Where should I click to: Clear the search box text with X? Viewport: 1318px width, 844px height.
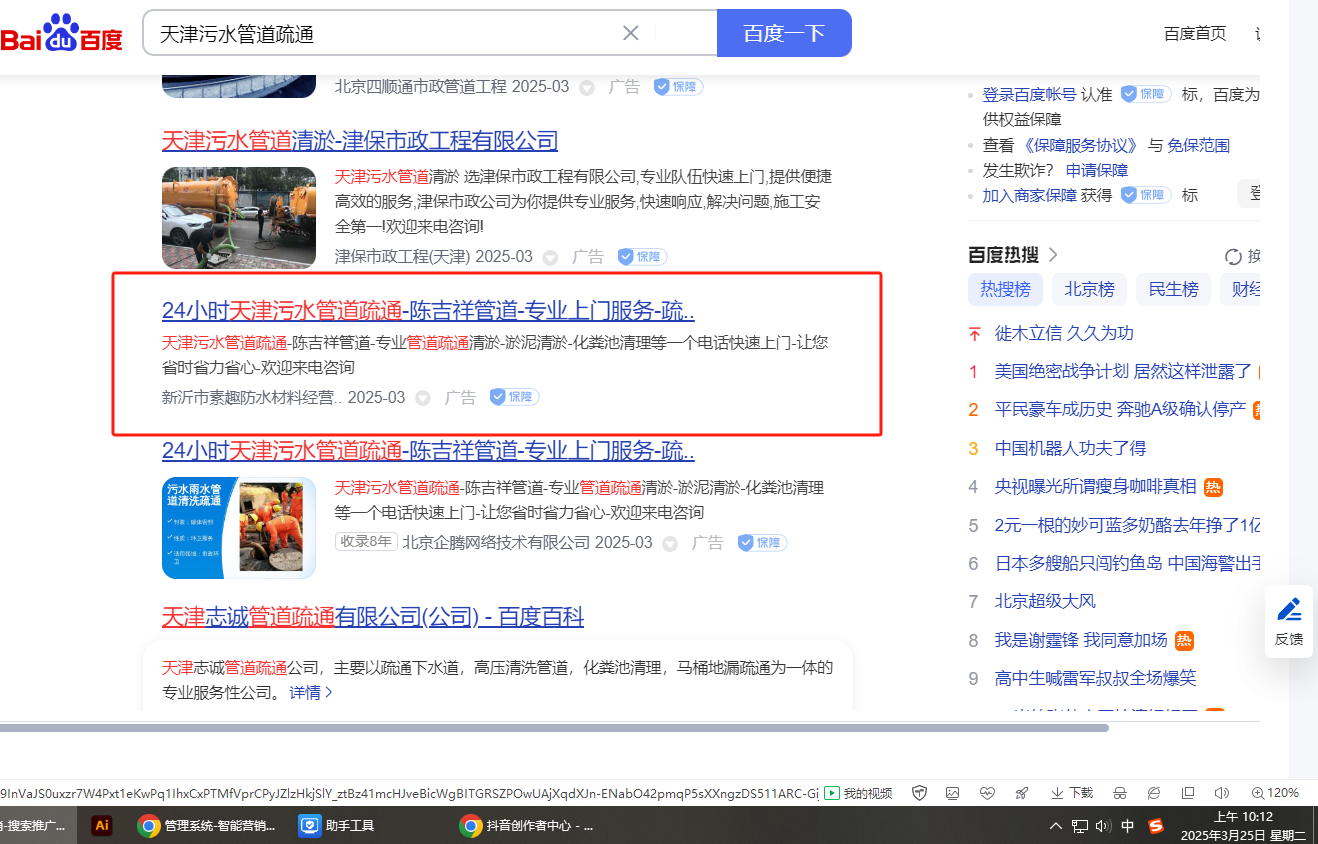pos(631,33)
